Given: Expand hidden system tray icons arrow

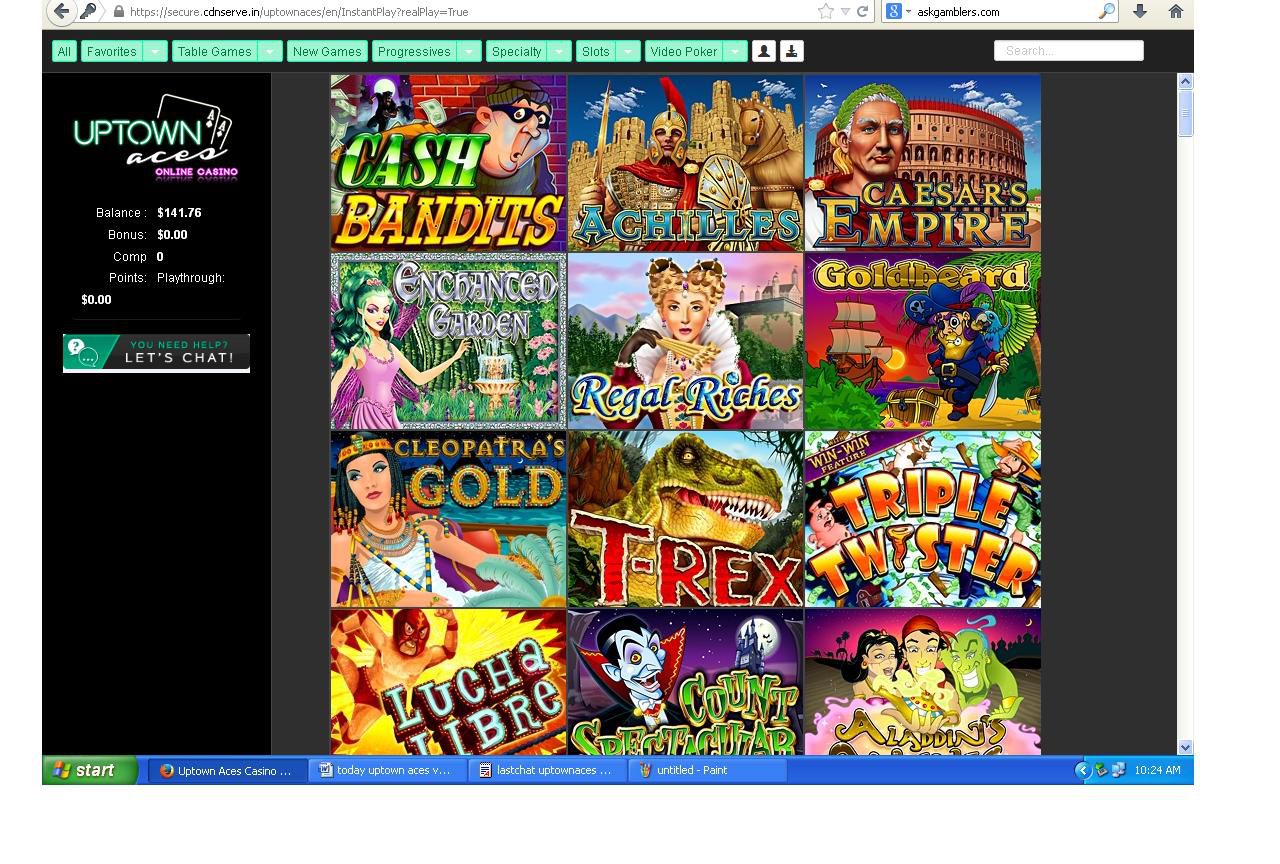Looking at the screenshot, I should (x=1083, y=770).
